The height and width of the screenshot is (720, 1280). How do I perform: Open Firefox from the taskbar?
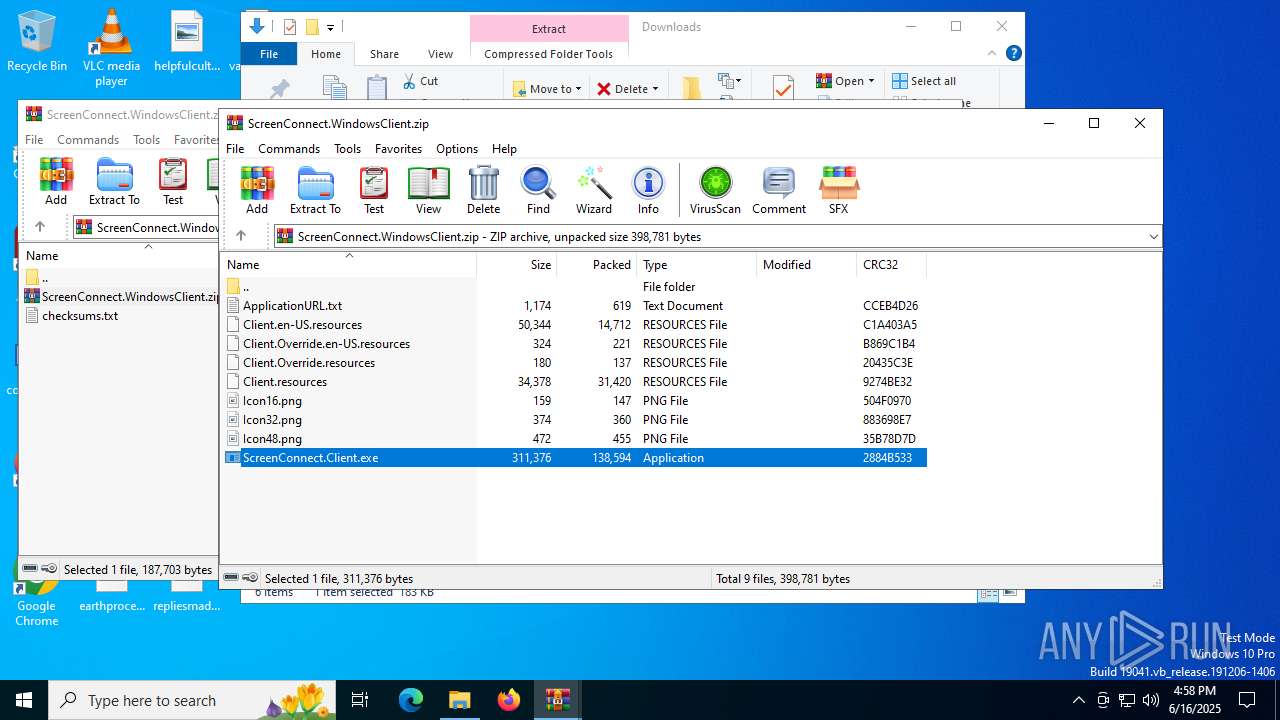pos(509,700)
